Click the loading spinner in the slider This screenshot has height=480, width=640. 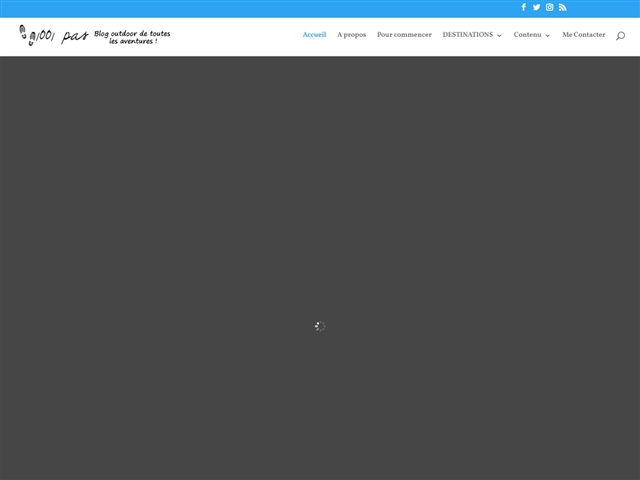(320, 326)
